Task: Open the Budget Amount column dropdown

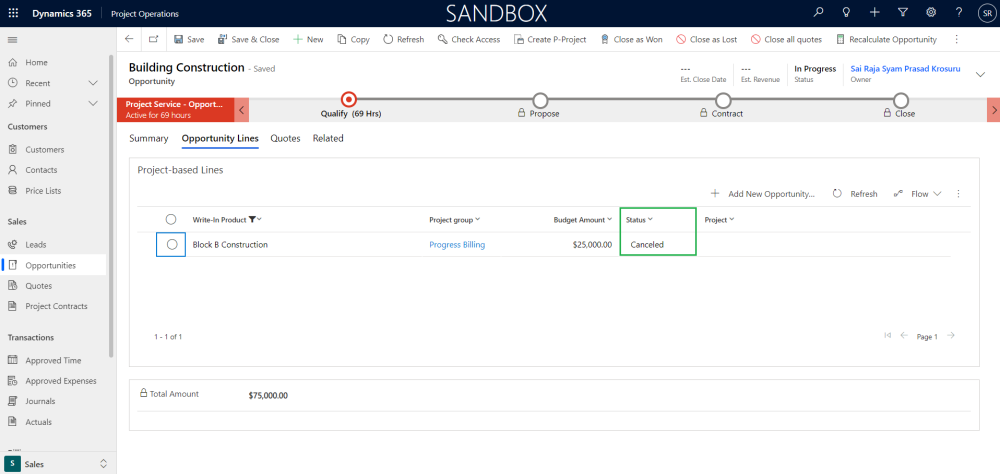Action: tap(609, 219)
